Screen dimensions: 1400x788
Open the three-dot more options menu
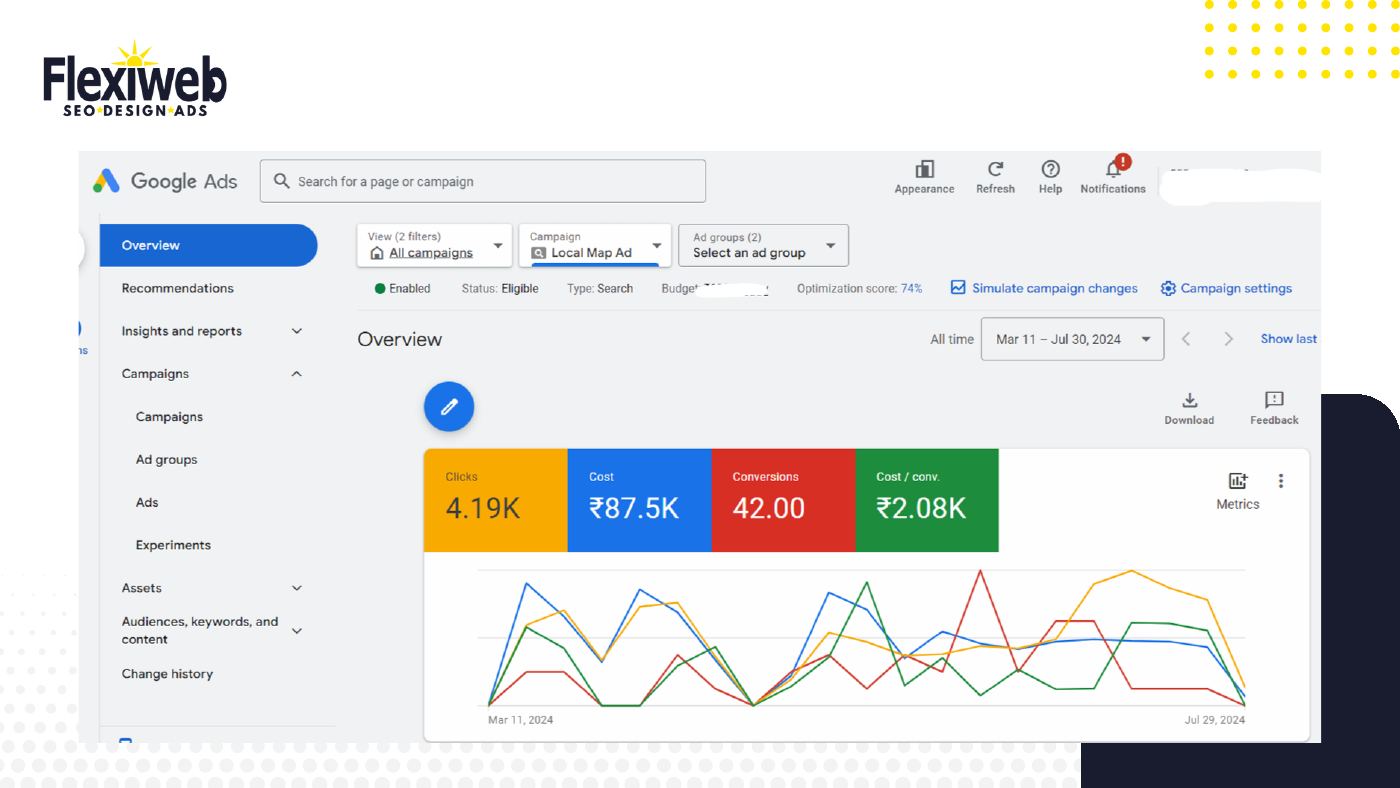pos(1281,481)
